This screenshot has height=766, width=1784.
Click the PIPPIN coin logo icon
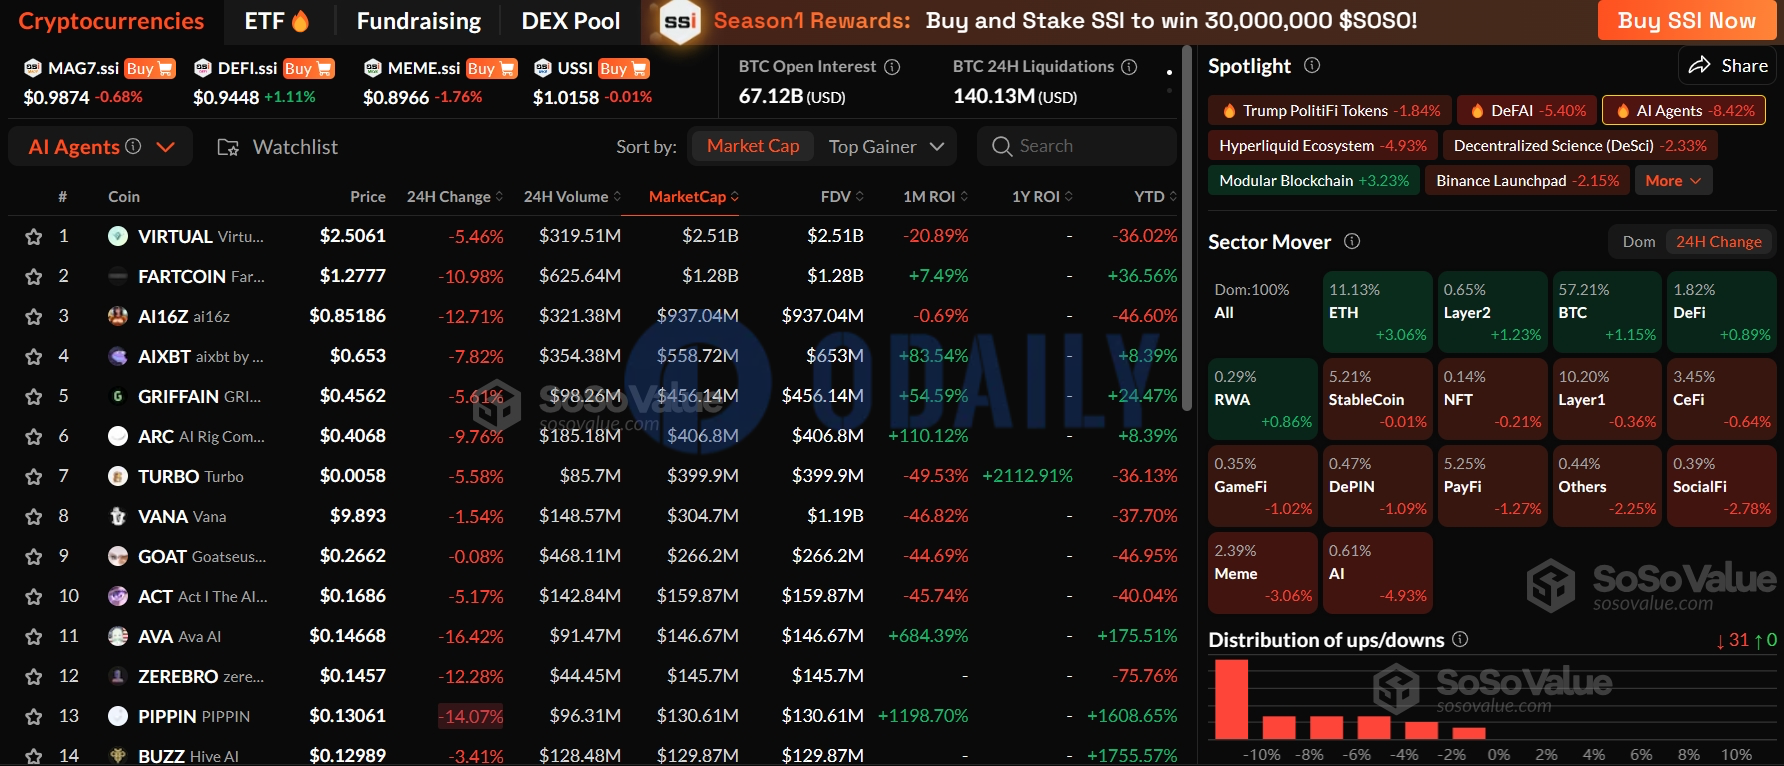coord(118,716)
